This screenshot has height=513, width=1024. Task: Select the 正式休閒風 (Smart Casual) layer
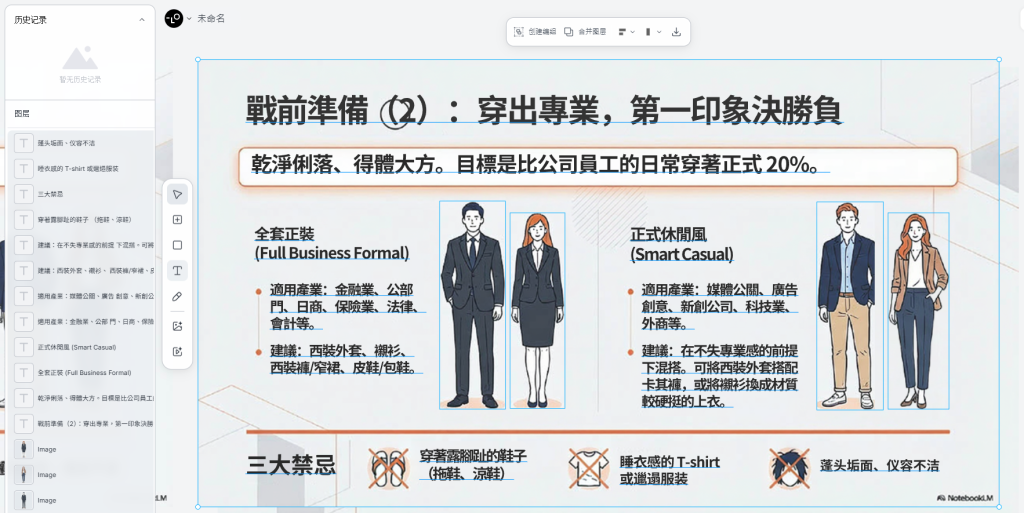(82, 347)
